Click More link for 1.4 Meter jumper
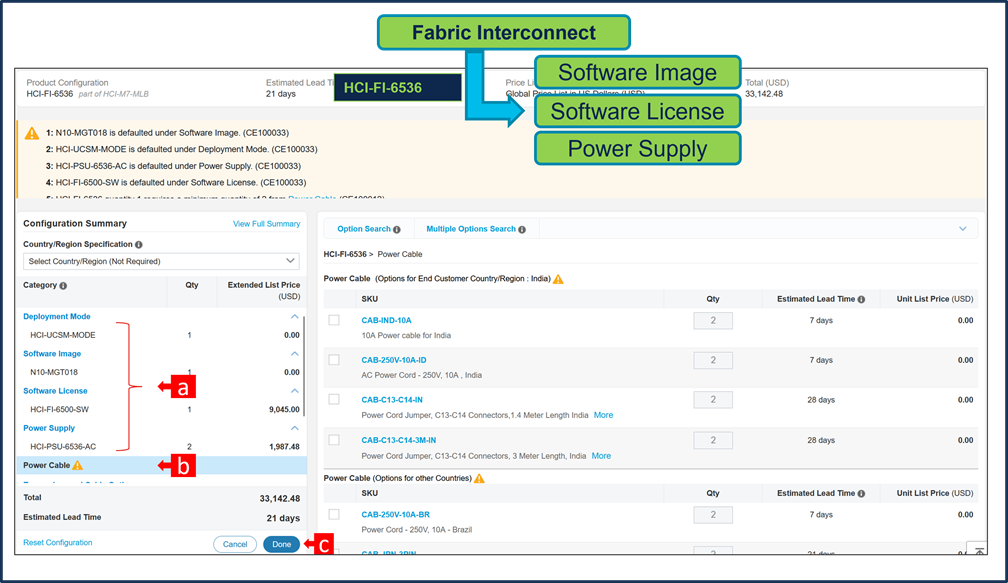Viewport: 1008px width, 583px height. point(603,415)
